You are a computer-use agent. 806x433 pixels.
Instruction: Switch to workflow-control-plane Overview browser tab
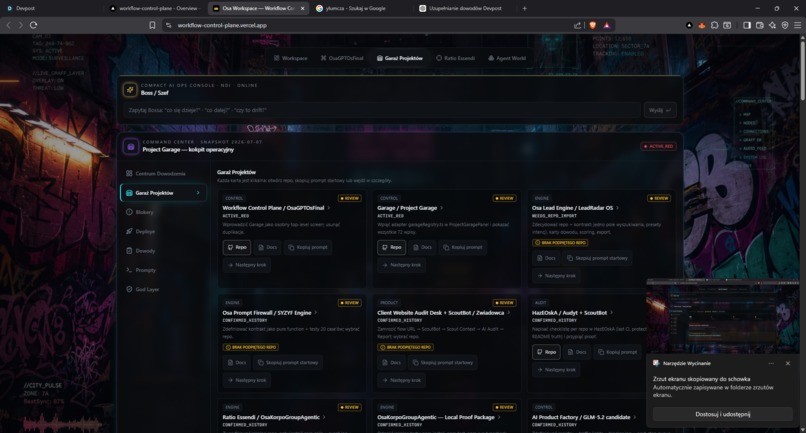(x=154, y=8)
